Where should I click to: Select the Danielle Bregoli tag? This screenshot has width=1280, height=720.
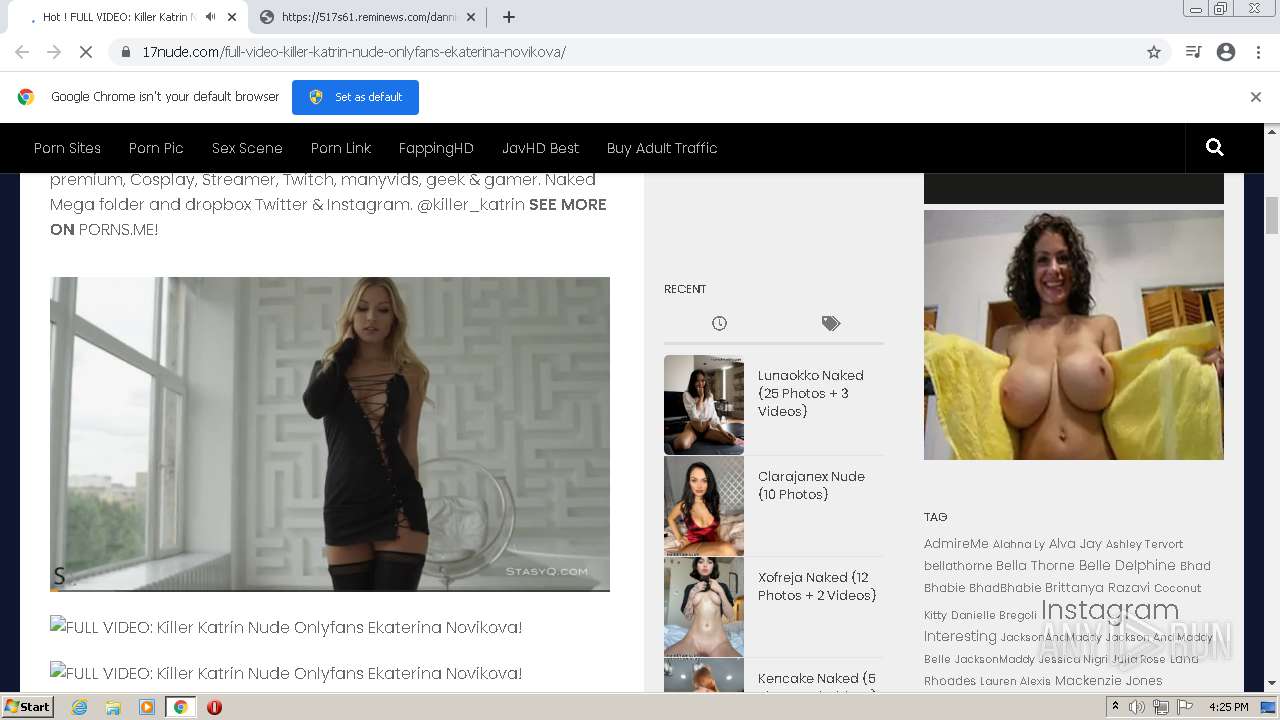(x=994, y=615)
